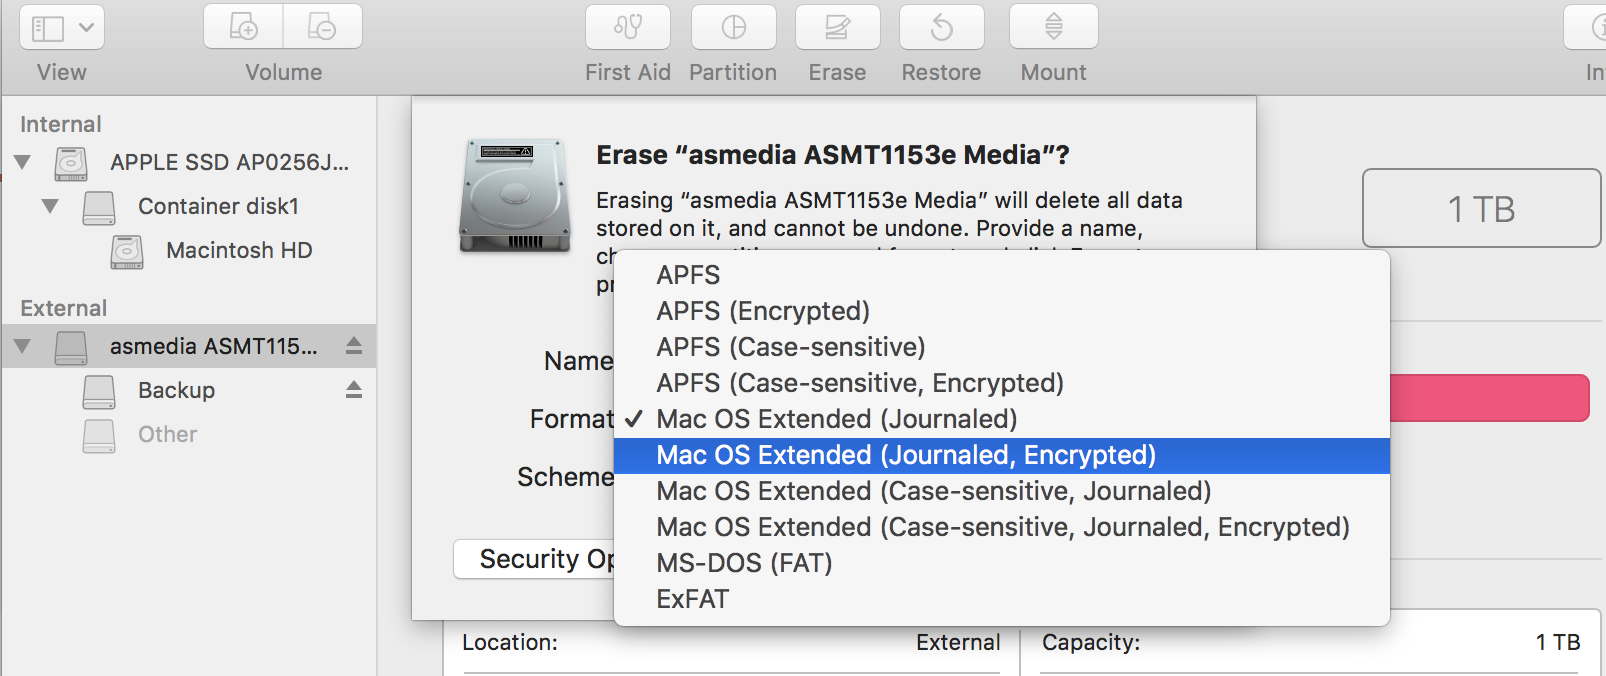Eject the Backup volume
The image size is (1606, 676).
[354, 390]
